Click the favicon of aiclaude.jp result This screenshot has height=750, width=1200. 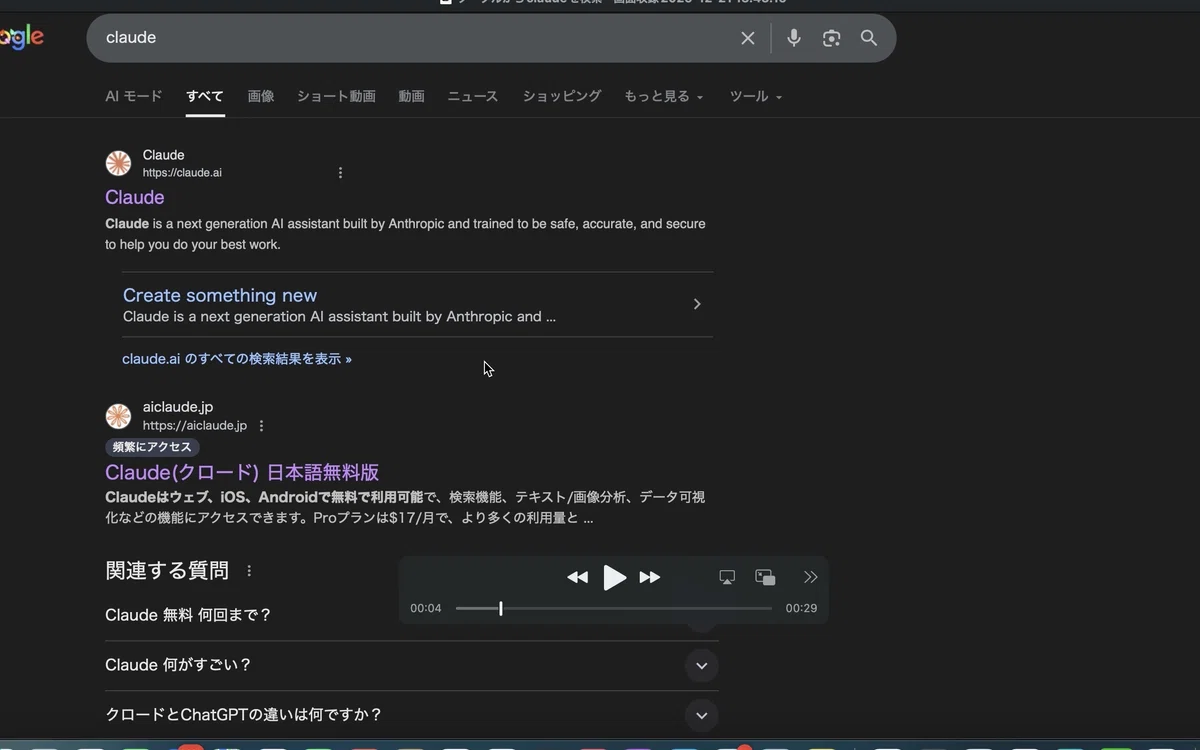[119, 416]
